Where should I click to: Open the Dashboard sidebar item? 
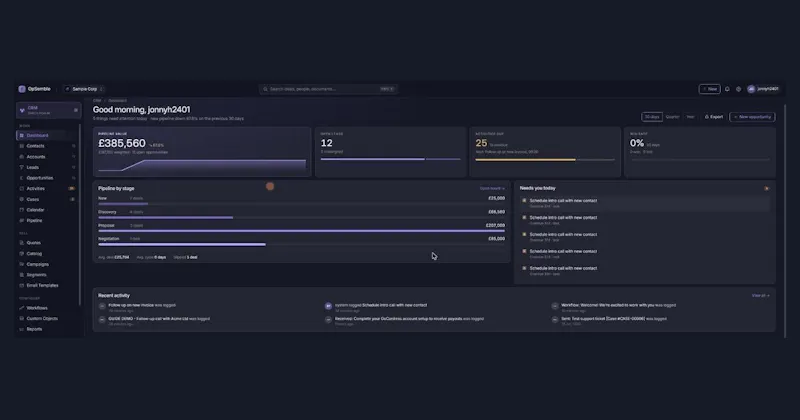click(x=48, y=135)
